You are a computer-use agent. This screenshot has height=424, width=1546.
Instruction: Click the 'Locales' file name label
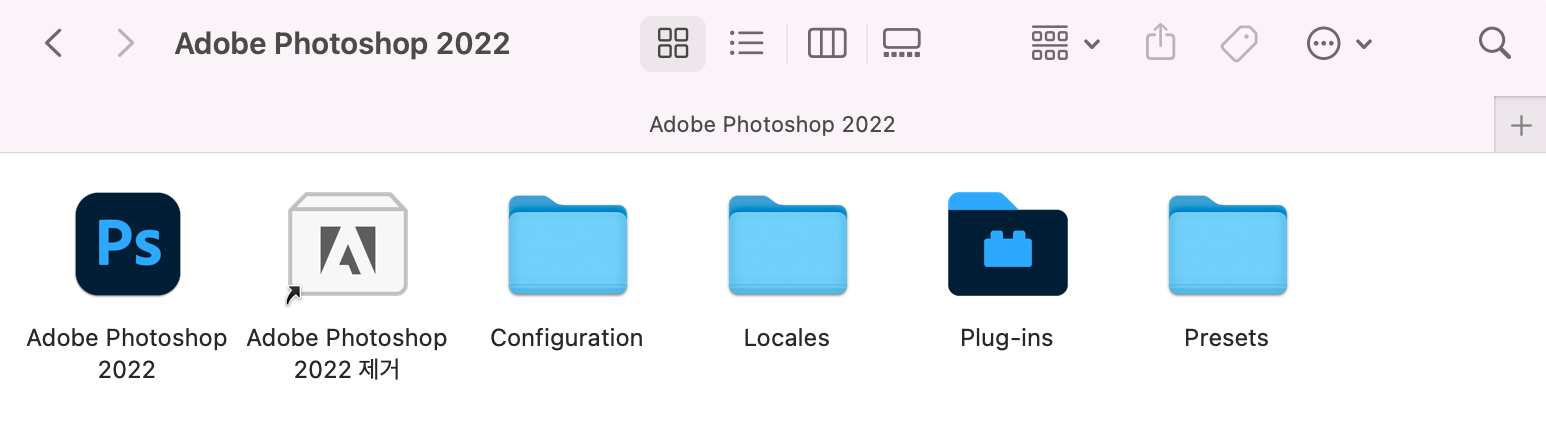tap(787, 338)
